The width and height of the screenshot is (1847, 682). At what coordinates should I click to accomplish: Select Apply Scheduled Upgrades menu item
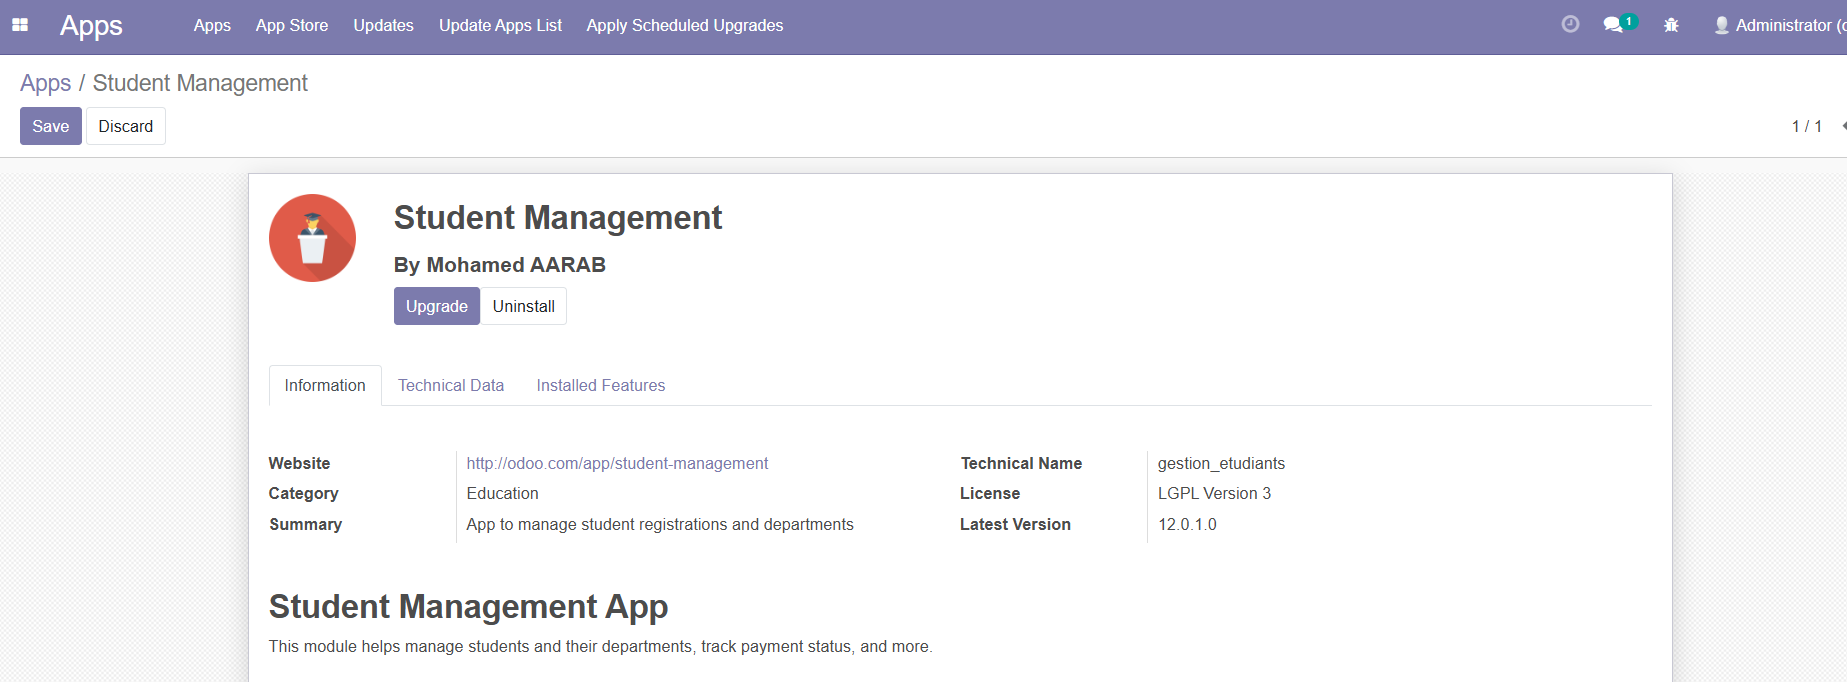[685, 25]
